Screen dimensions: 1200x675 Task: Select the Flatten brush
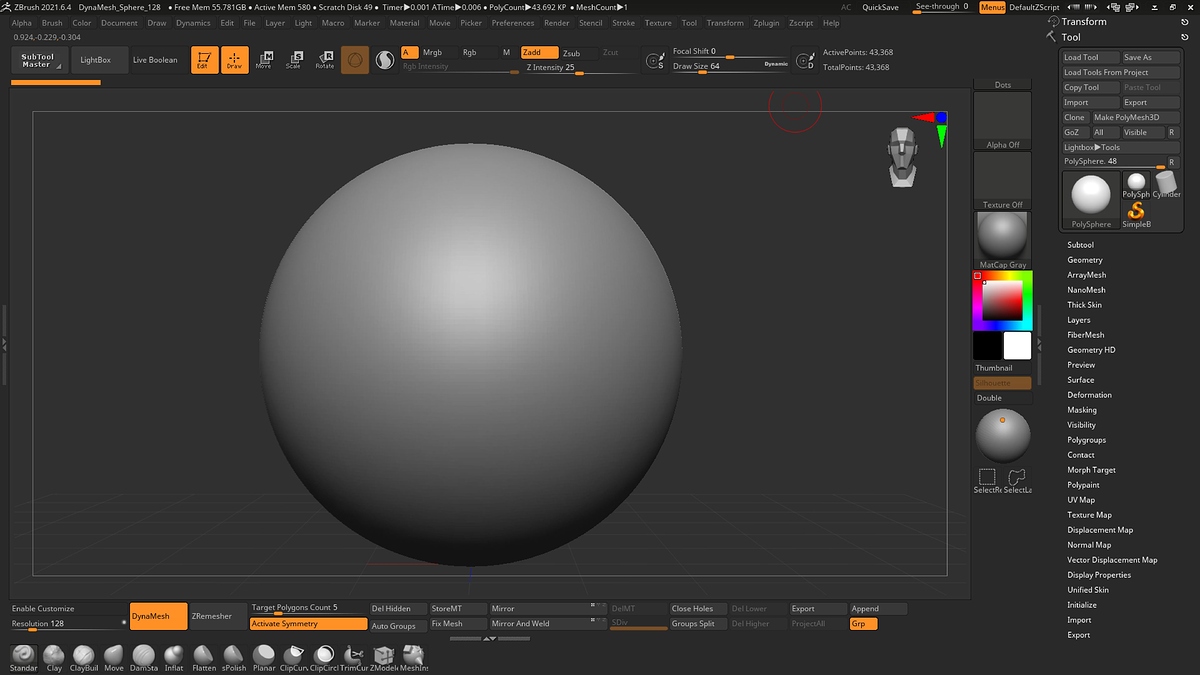tap(204, 658)
